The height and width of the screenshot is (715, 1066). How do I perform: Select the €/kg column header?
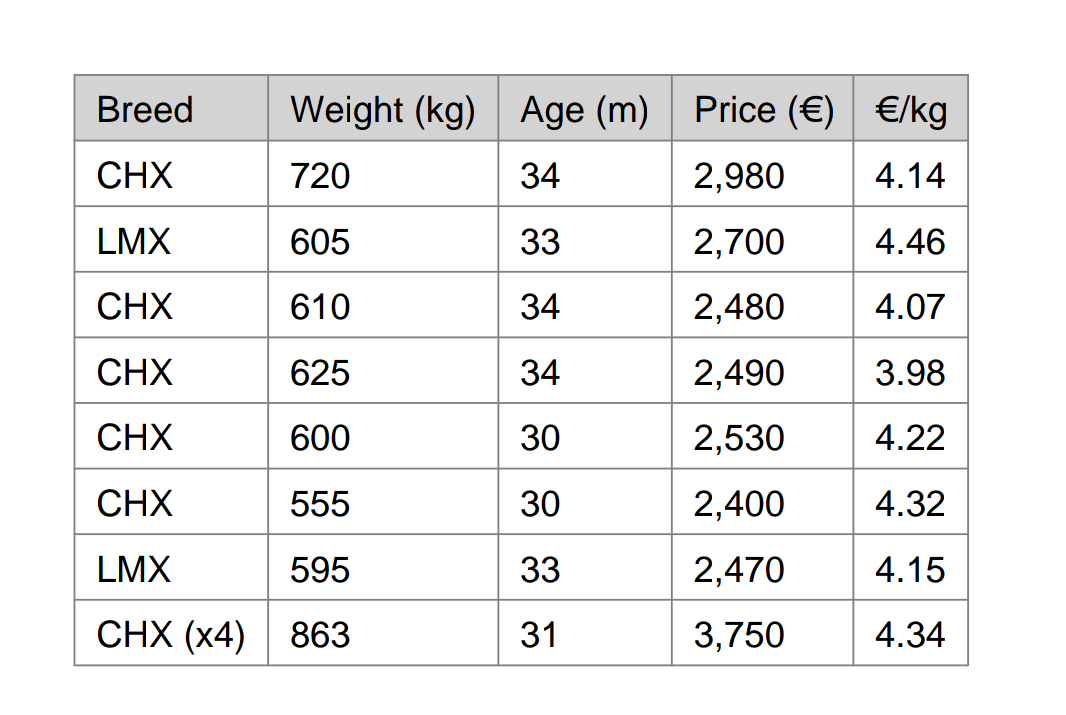pyautogui.click(x=910, y=109)
